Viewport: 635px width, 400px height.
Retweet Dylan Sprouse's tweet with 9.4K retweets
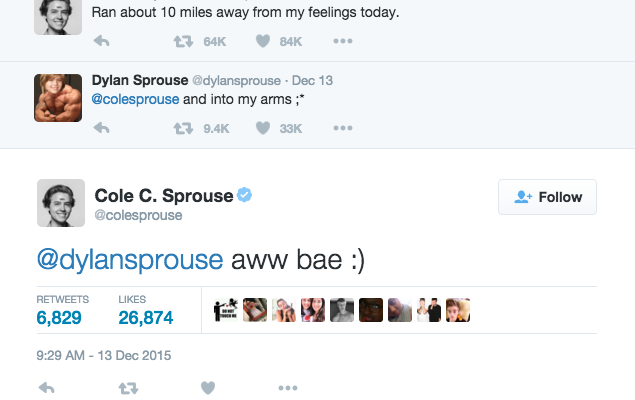pos(183,128)
